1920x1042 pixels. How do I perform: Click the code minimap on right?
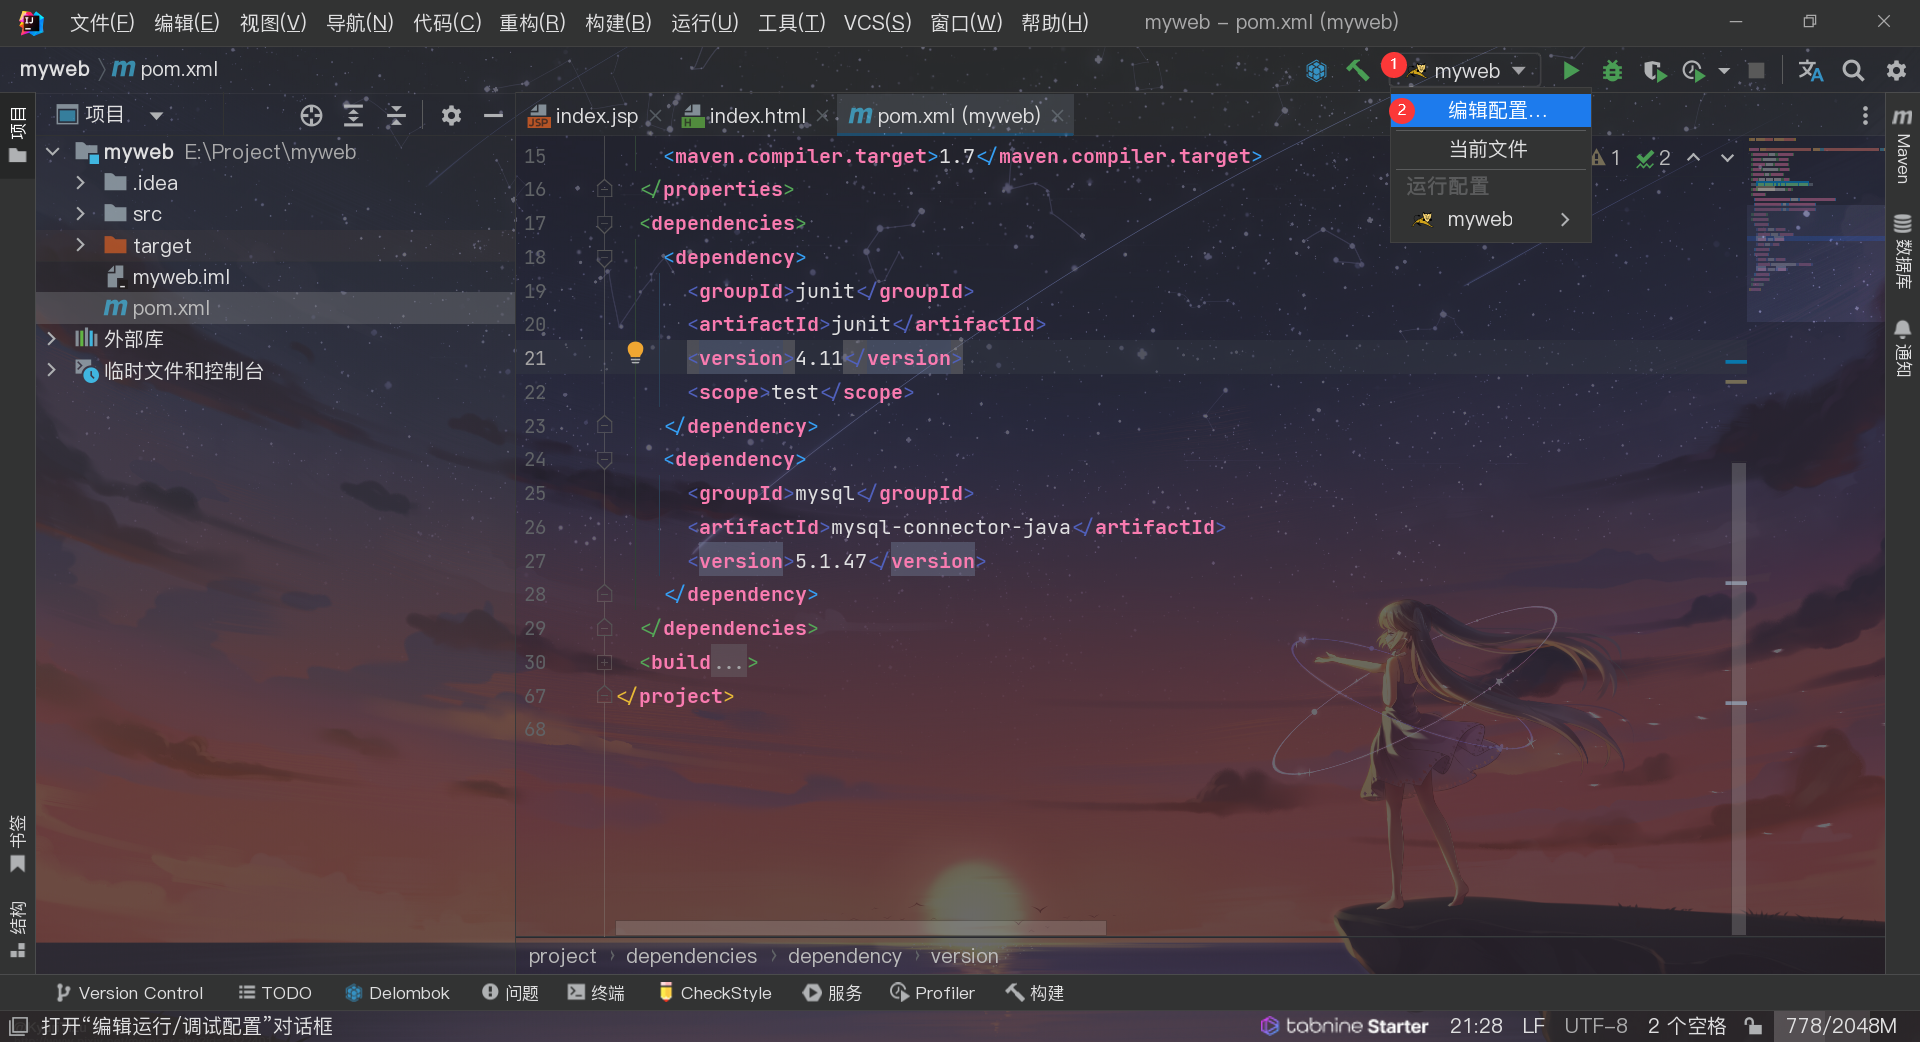pyautogui.click(x=1815, y=230)
